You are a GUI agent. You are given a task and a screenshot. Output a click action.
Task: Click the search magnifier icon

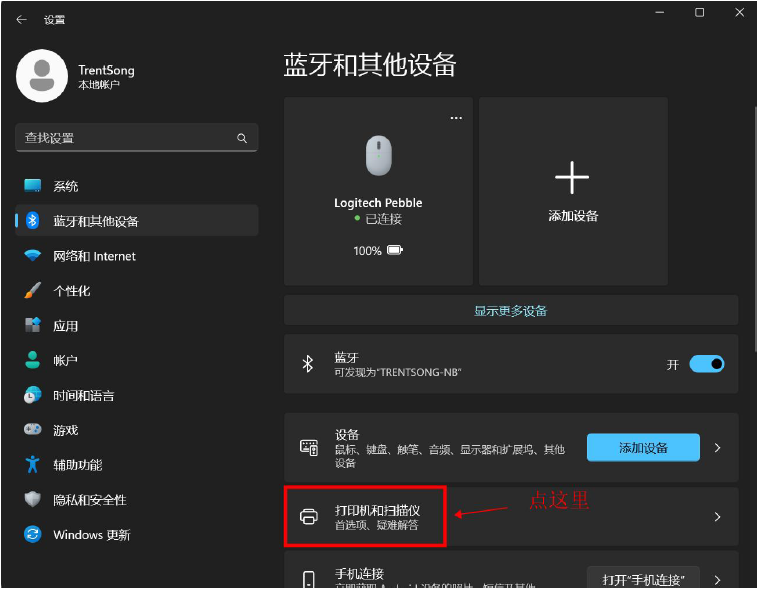click(x=242, y=138)
